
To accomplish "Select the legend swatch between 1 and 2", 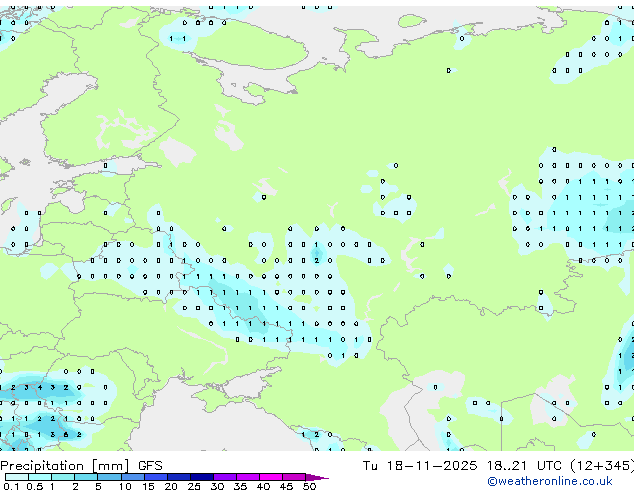I will (x=63, y=477).
